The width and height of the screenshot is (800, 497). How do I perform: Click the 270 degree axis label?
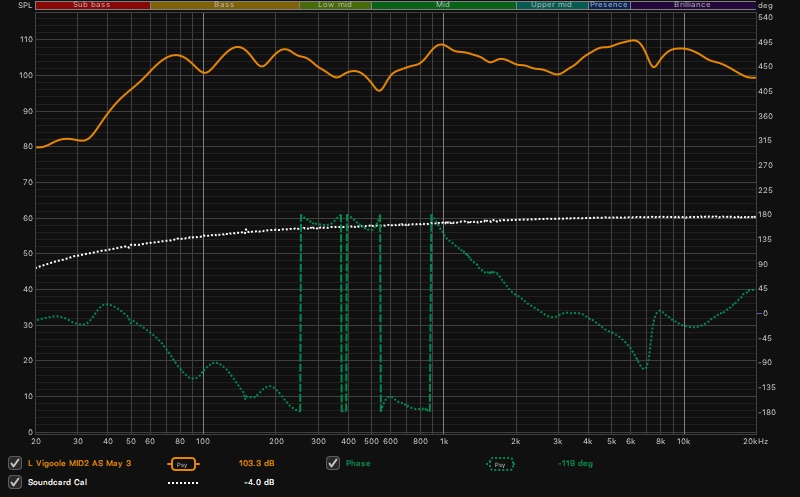point(765,165)
